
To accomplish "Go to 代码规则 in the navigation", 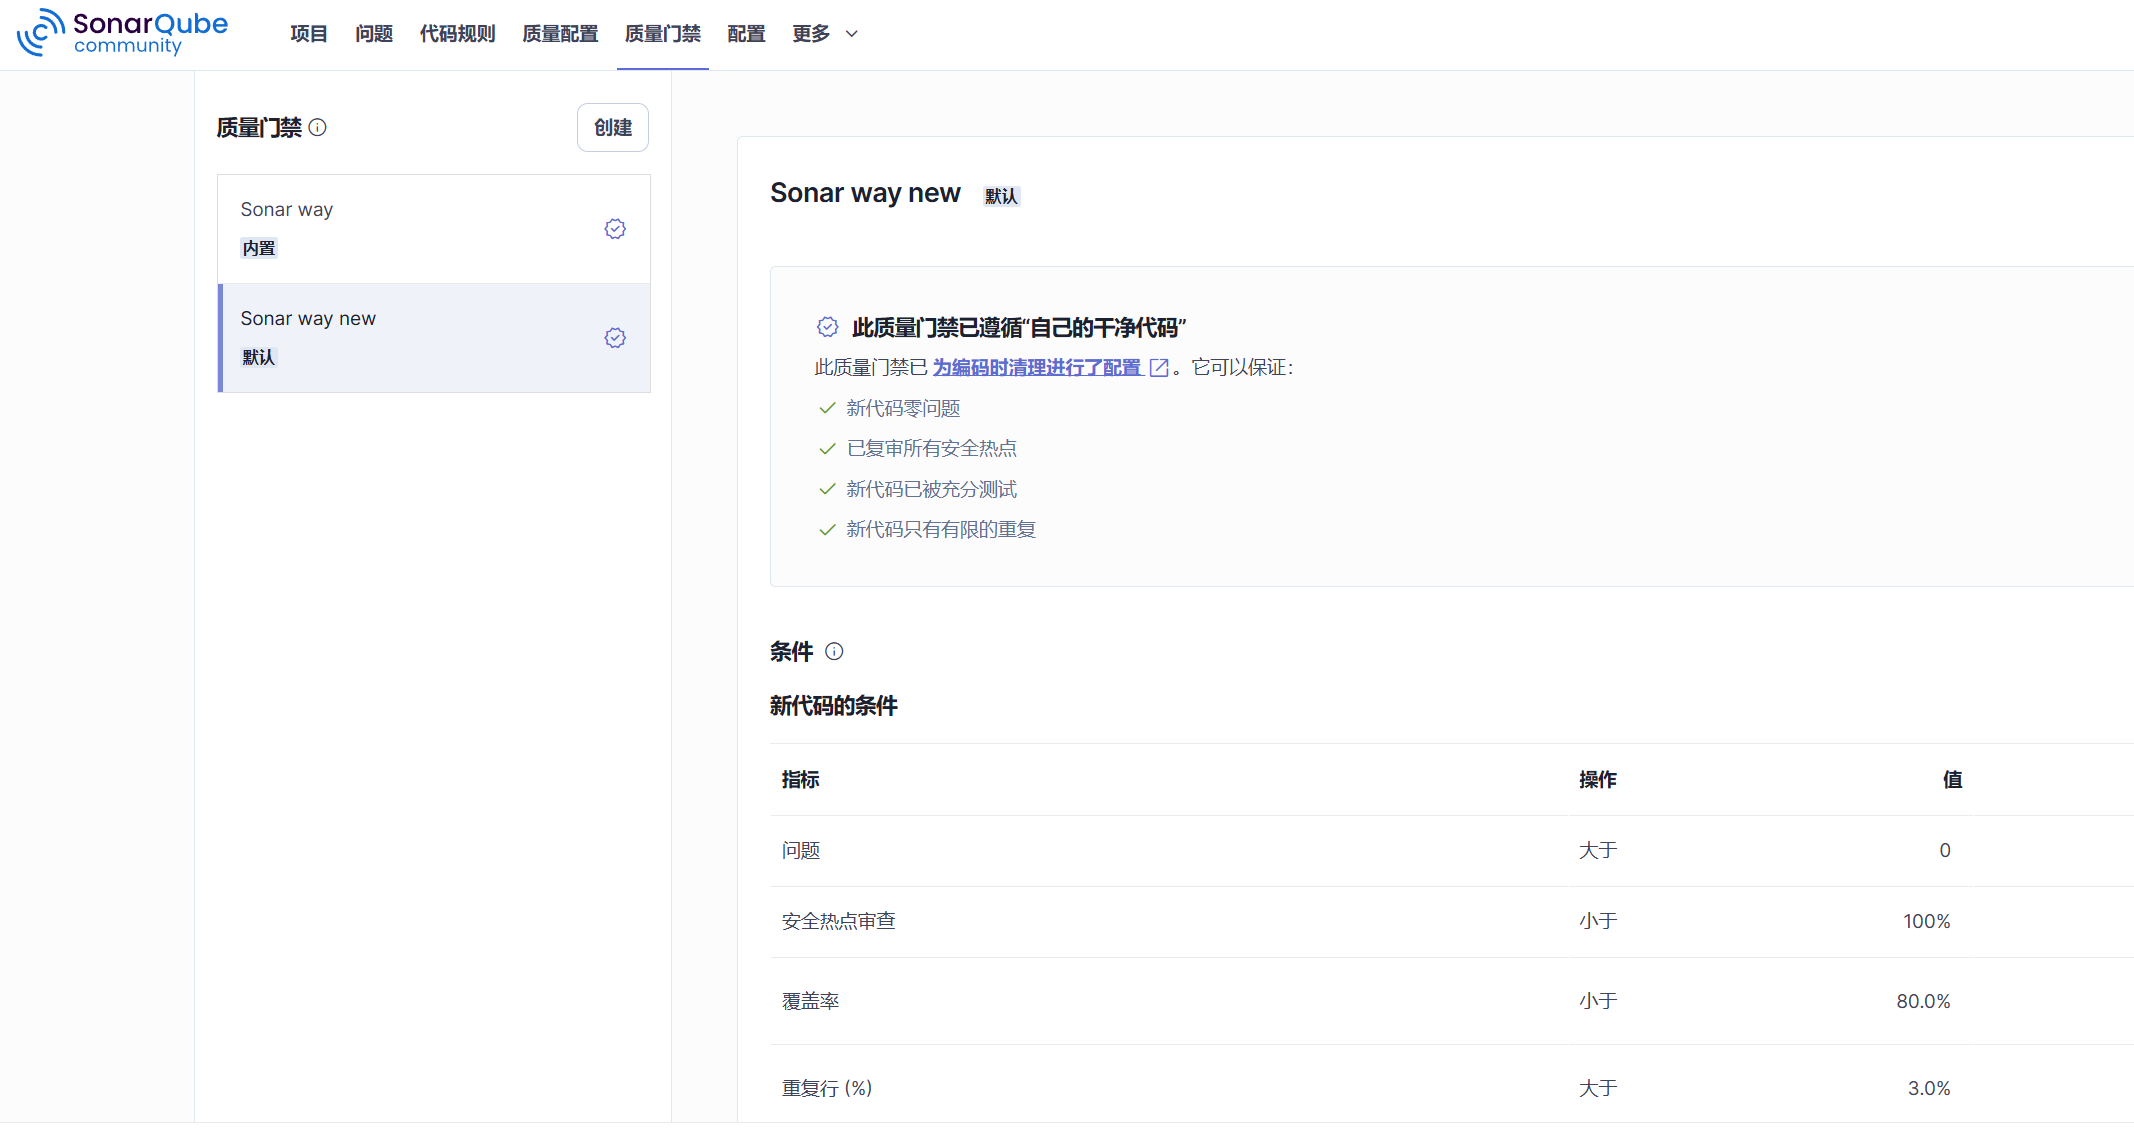I will click(x=457, y=34).
